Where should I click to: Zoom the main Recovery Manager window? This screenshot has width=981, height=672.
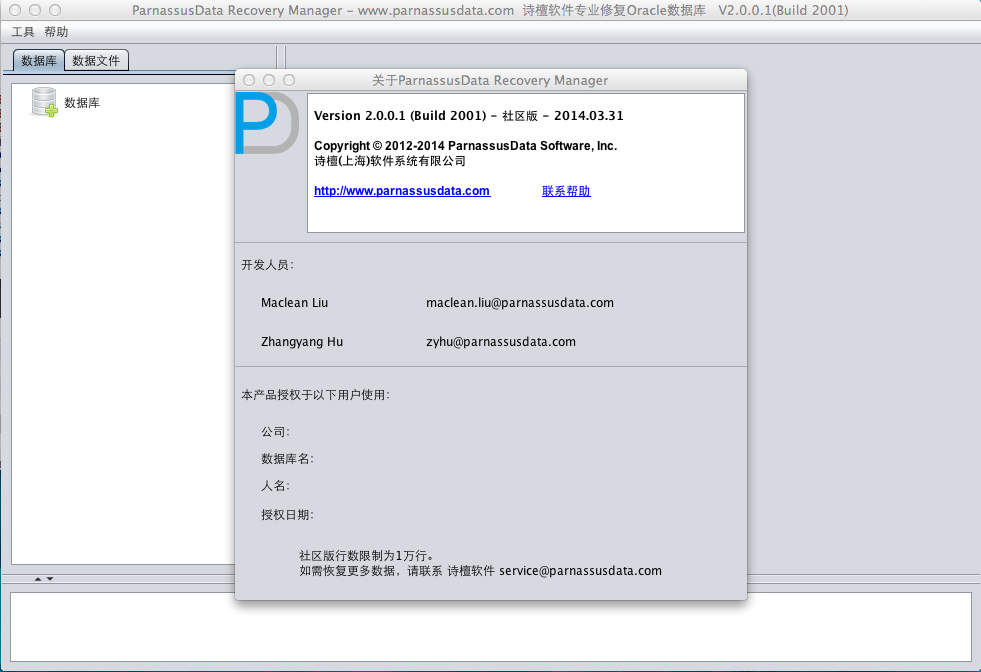(55, 10)
